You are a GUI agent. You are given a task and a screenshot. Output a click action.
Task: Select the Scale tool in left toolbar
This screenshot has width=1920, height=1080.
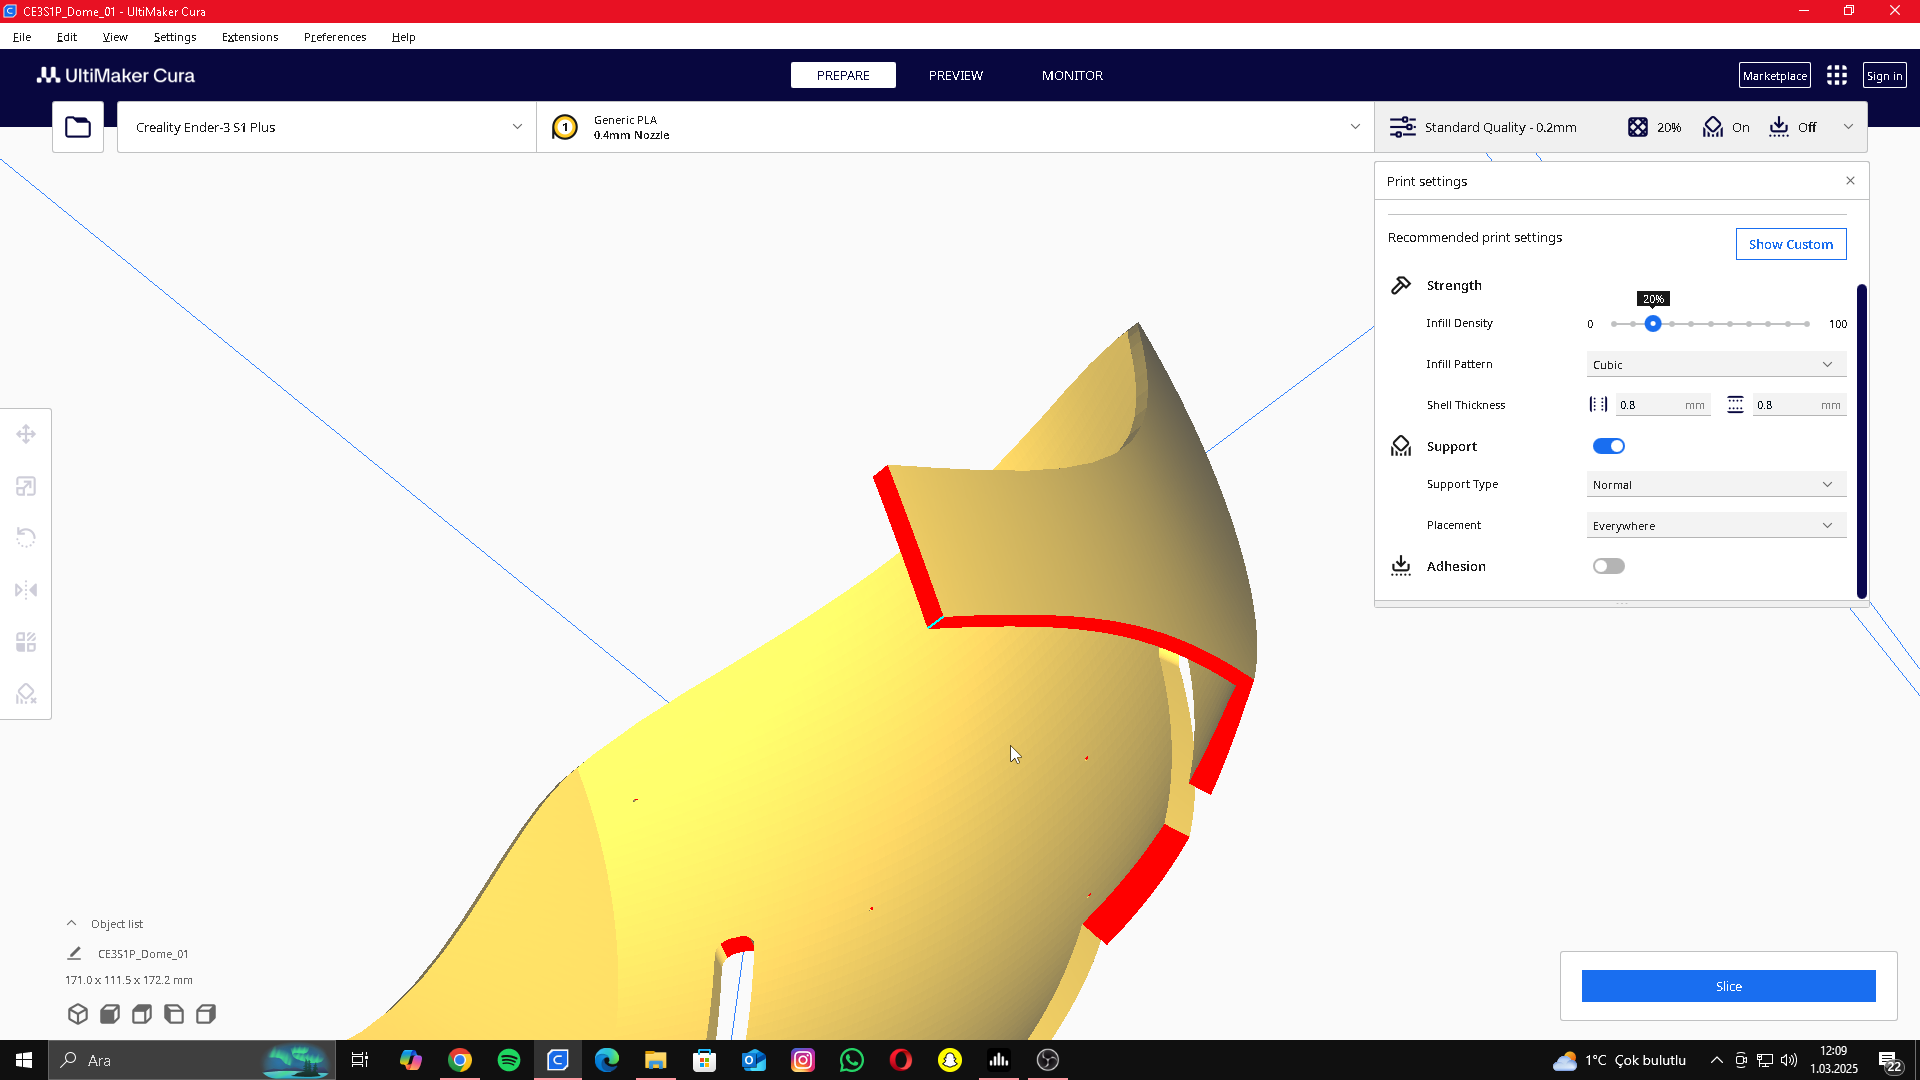26,486
